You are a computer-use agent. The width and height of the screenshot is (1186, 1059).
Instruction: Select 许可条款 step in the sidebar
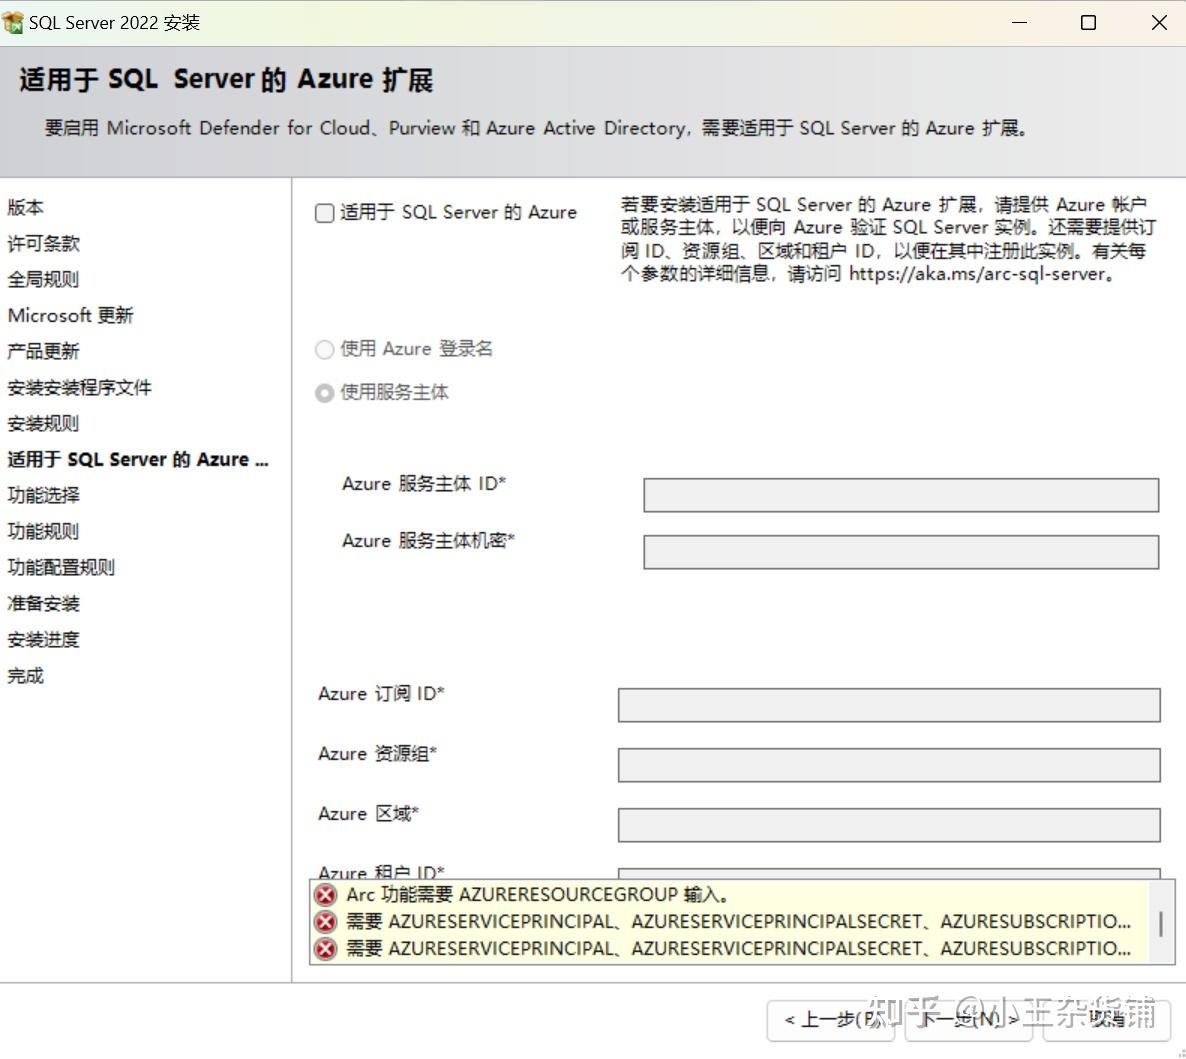[x=42, y=243]
